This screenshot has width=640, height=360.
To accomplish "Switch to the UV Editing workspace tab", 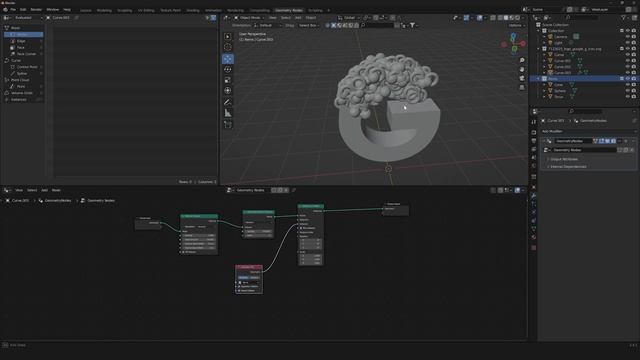I will pos(146,10).
